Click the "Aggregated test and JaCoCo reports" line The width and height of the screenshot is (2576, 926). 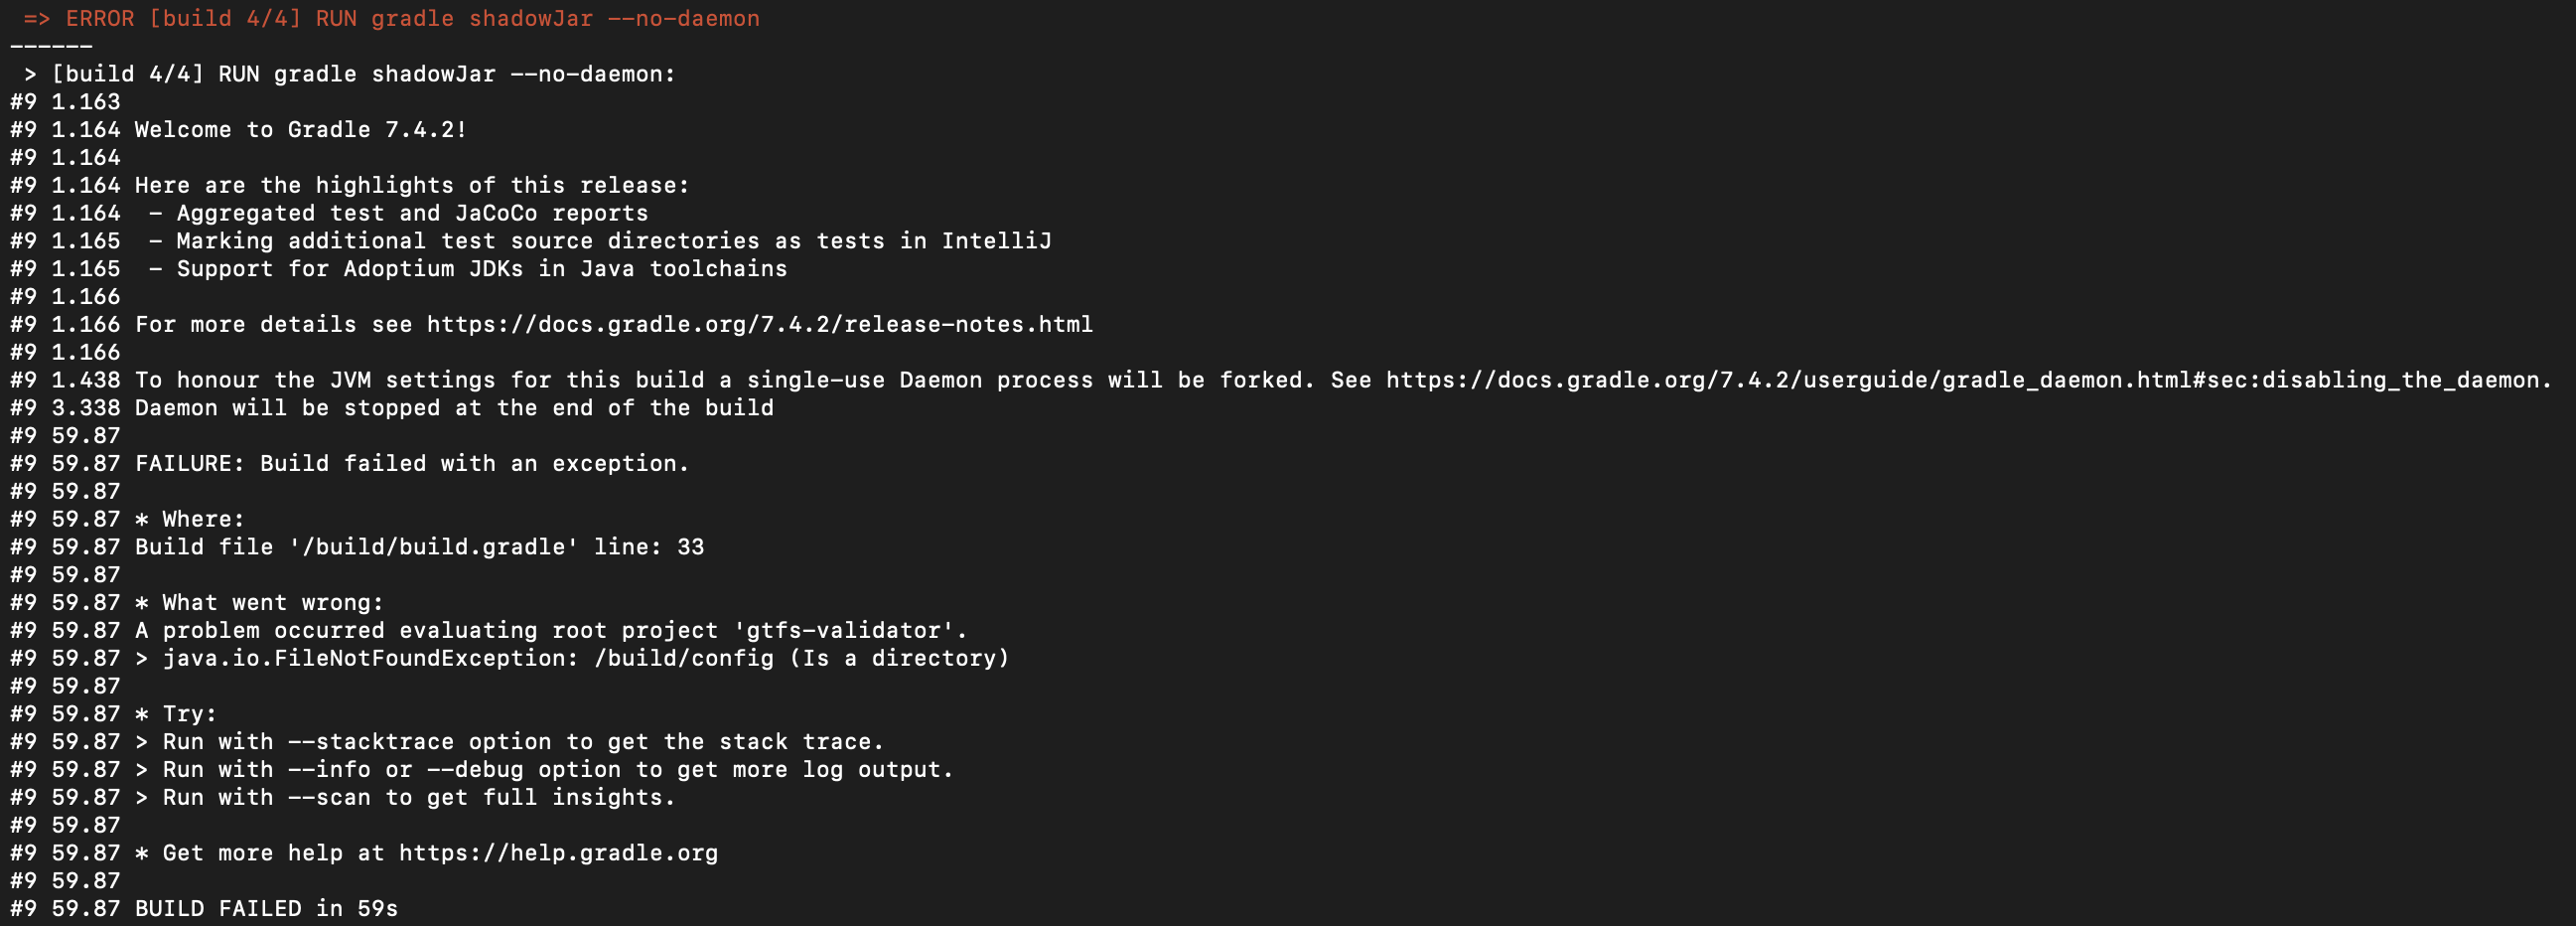tap(412, 214)
